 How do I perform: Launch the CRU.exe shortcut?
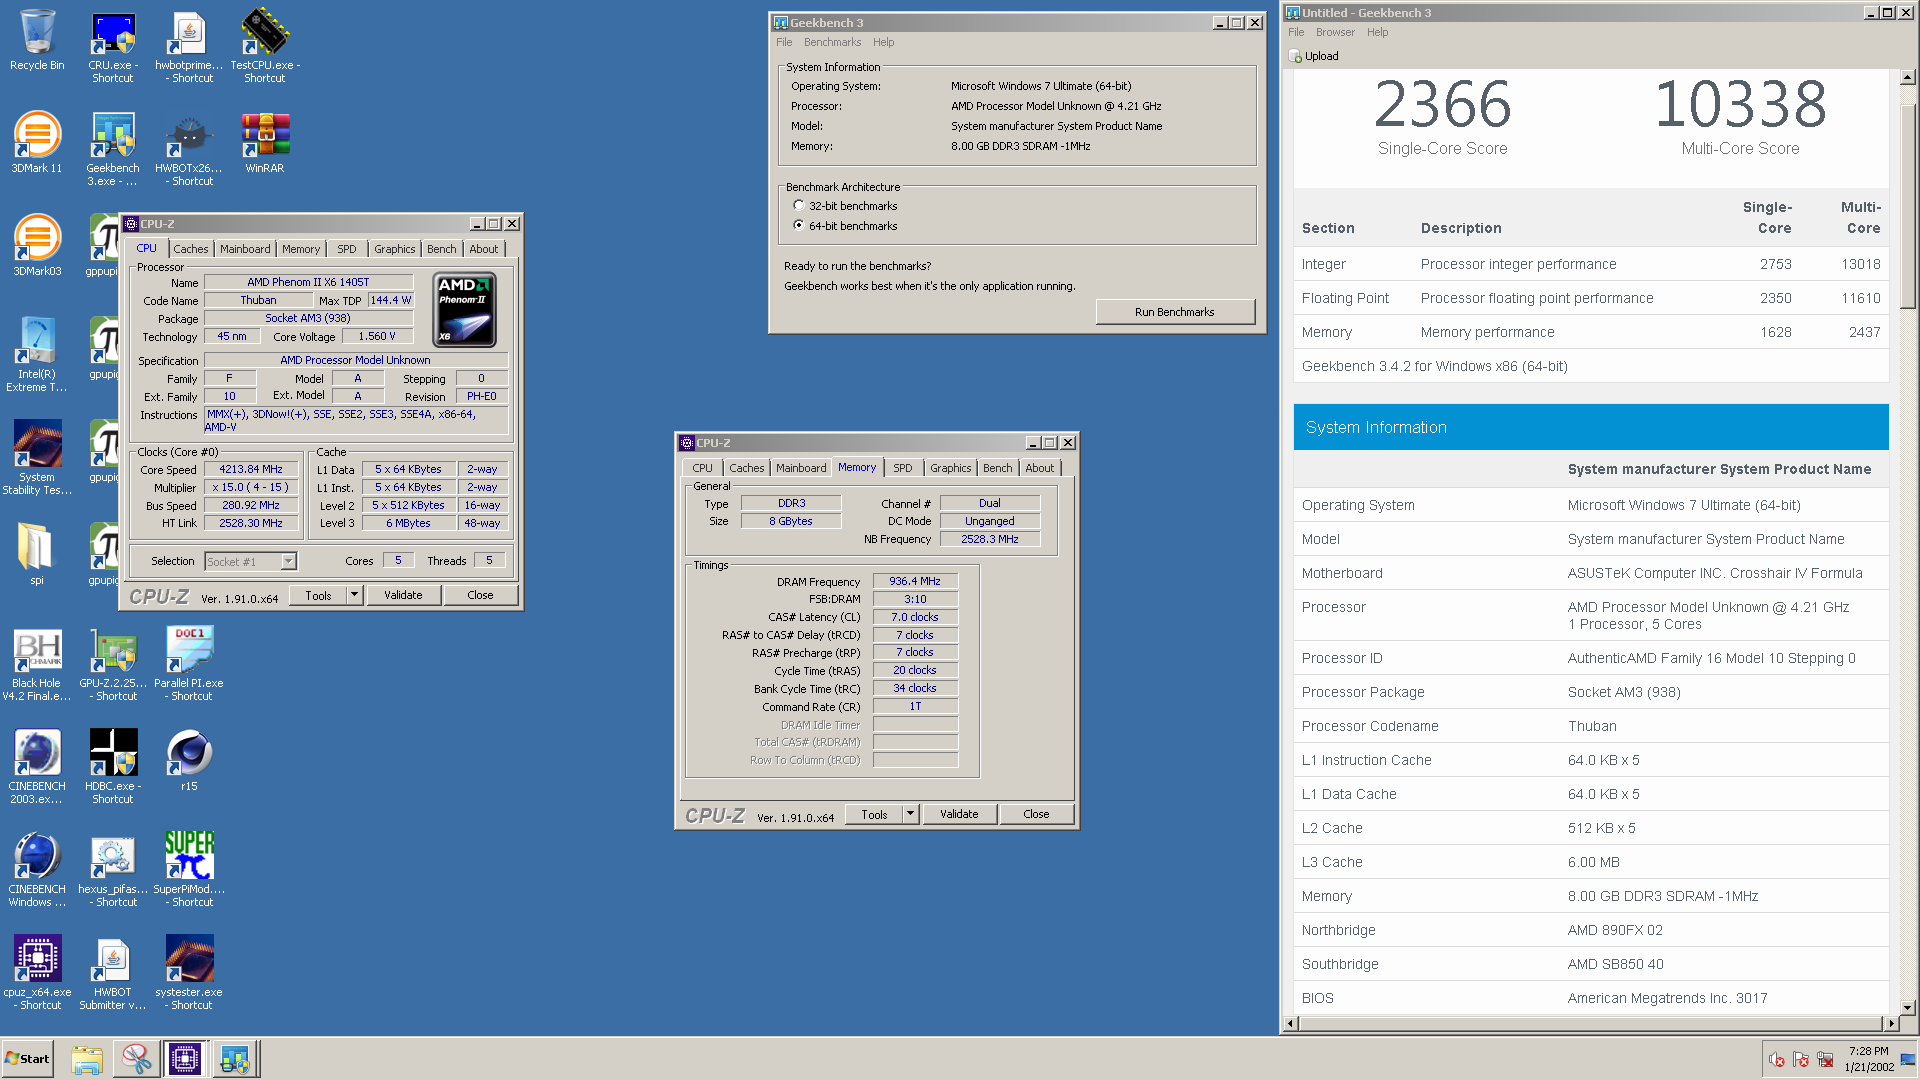pyautogui.click(x=113, y=46)
